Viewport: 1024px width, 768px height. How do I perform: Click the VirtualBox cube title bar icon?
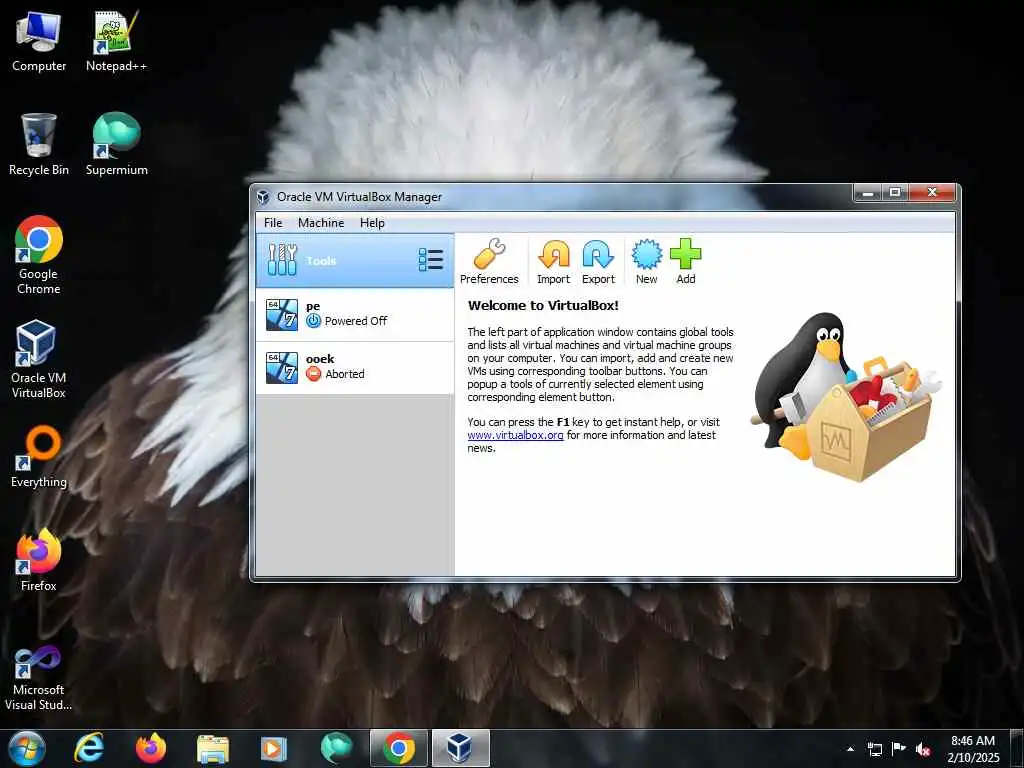(x=263, y=197)
